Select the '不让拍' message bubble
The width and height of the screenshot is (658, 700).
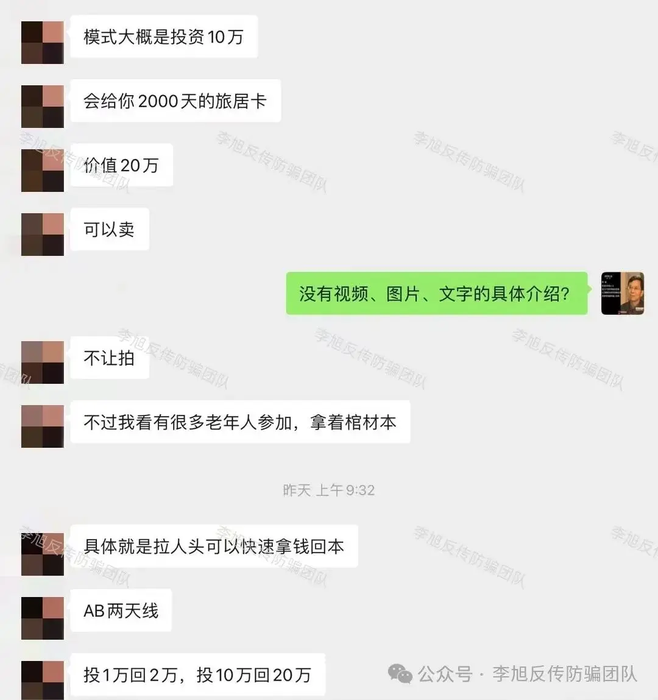click(110, 358)
